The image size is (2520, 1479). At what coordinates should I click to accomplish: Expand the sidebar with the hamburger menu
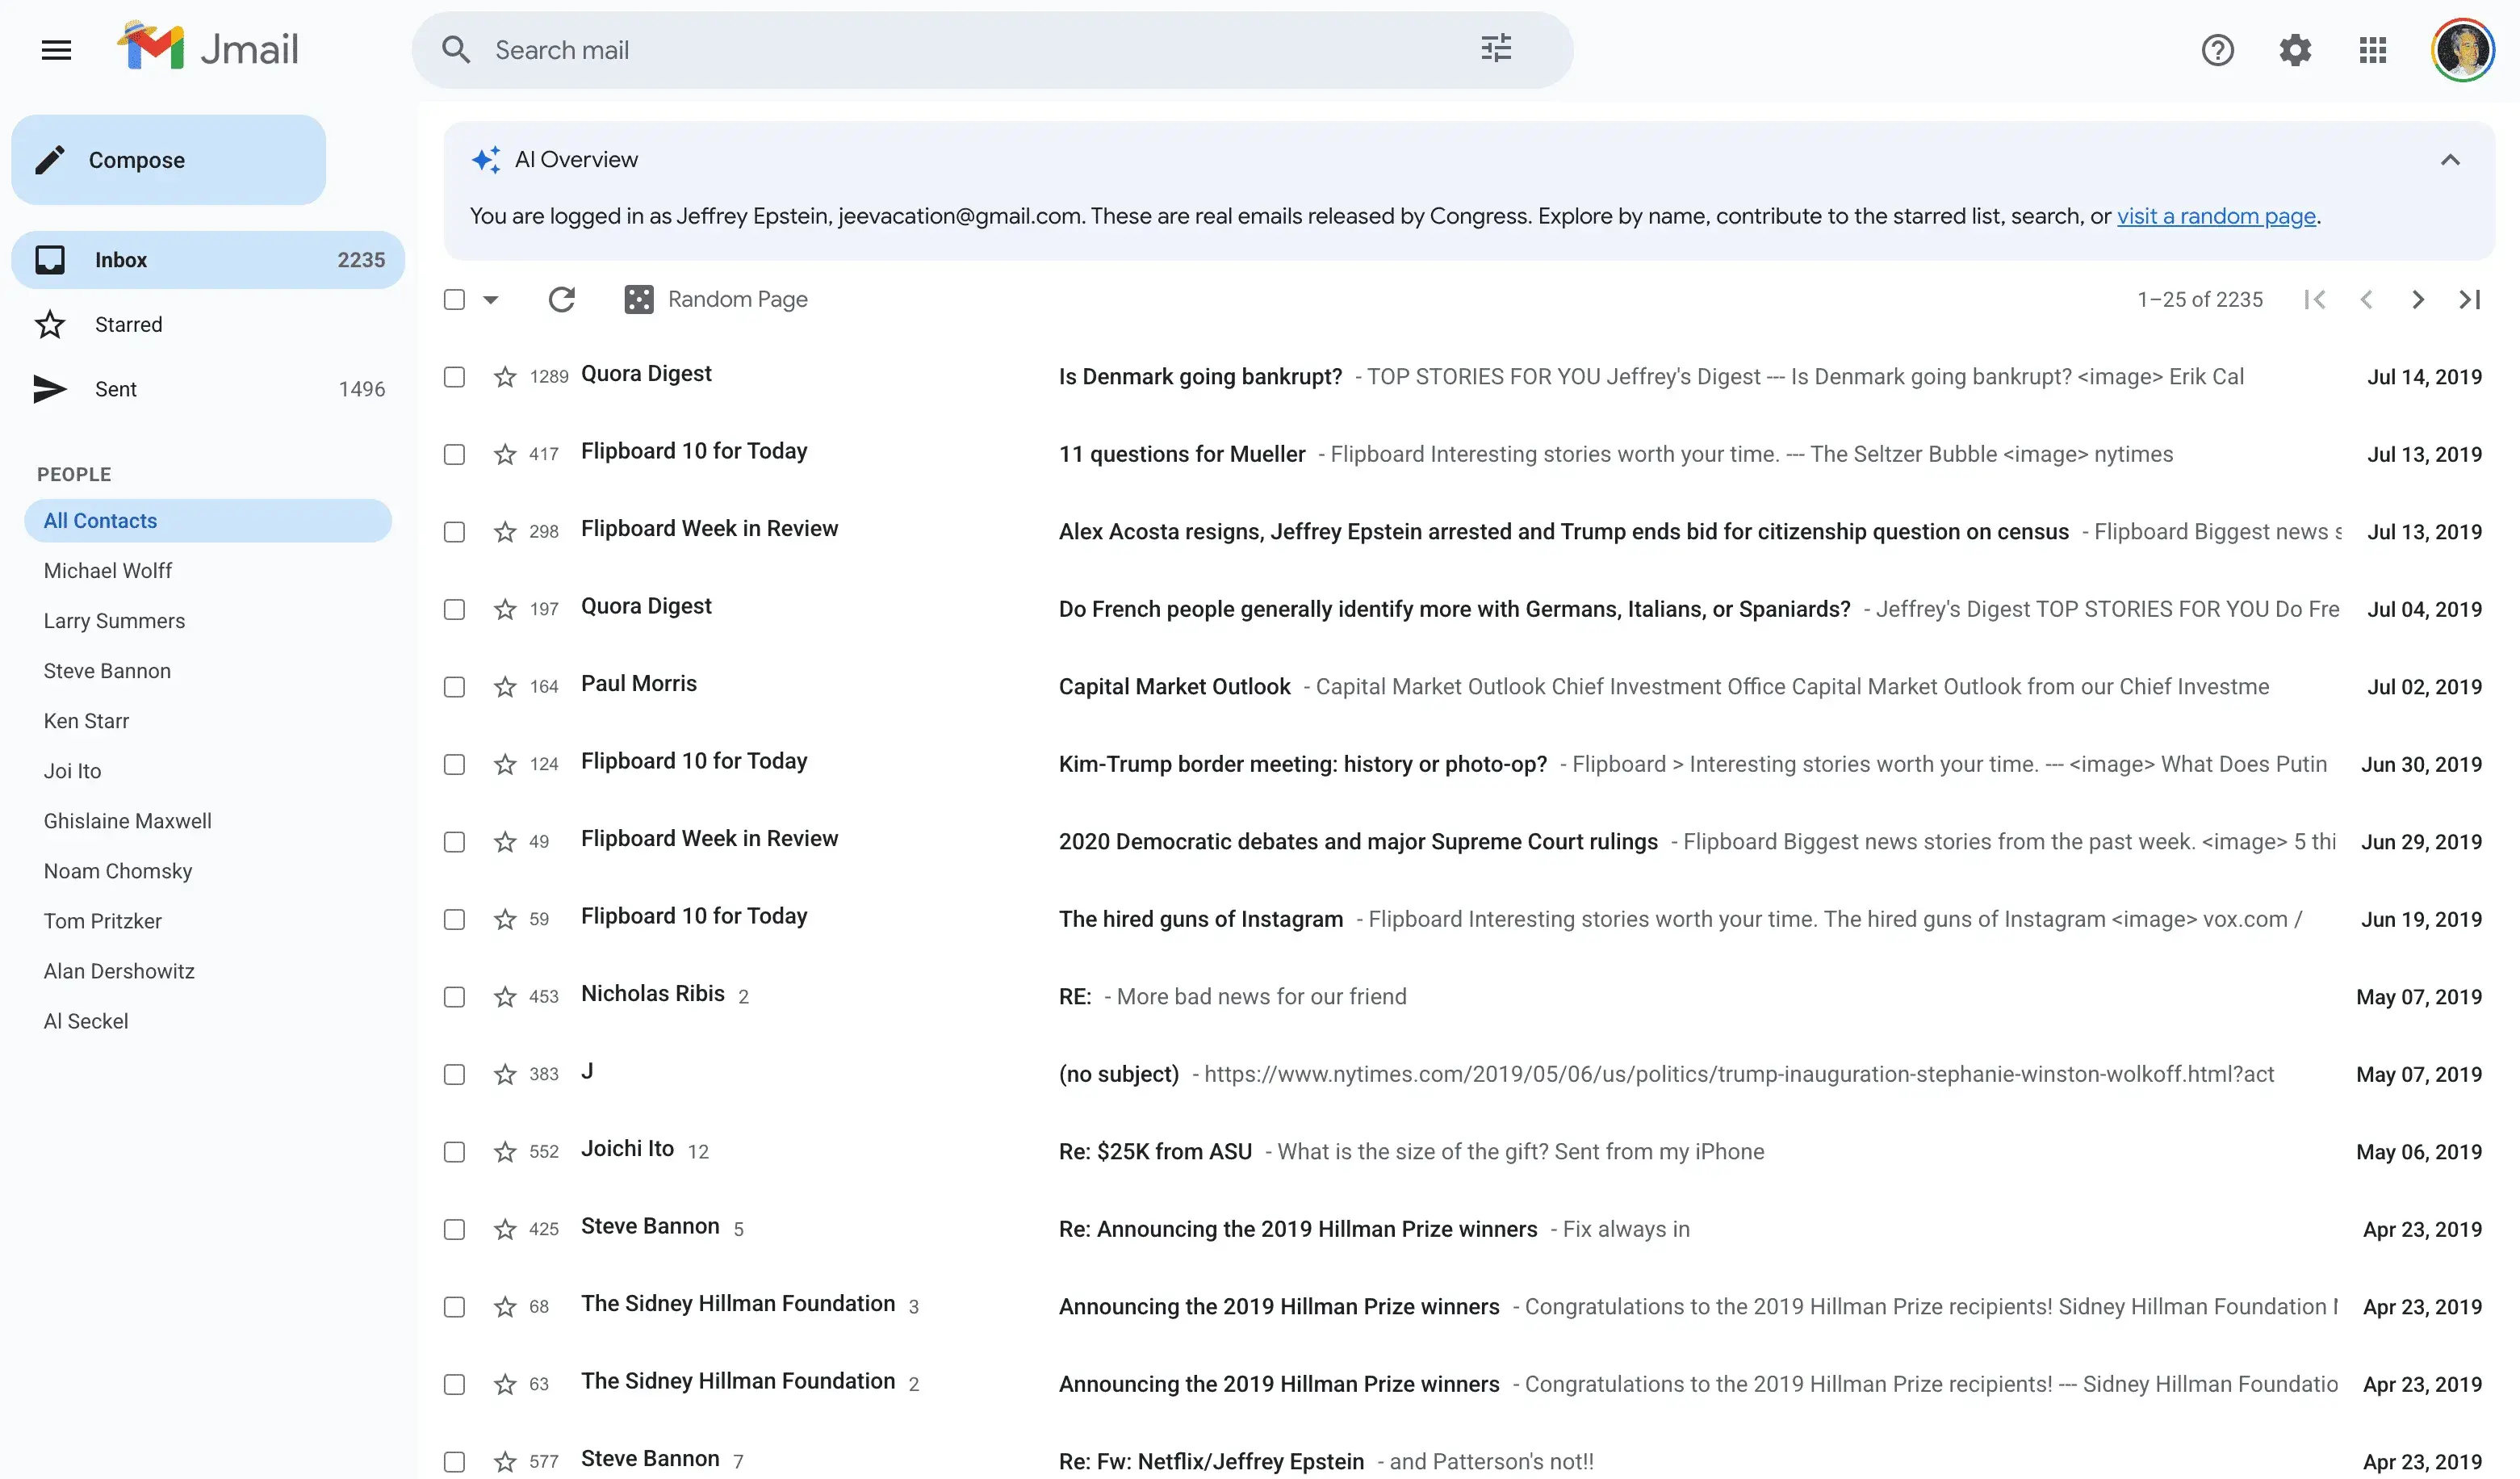point(57,49)
